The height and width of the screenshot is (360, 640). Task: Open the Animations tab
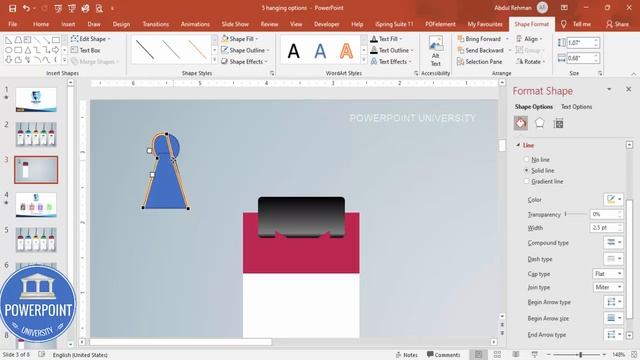[195, 24]
